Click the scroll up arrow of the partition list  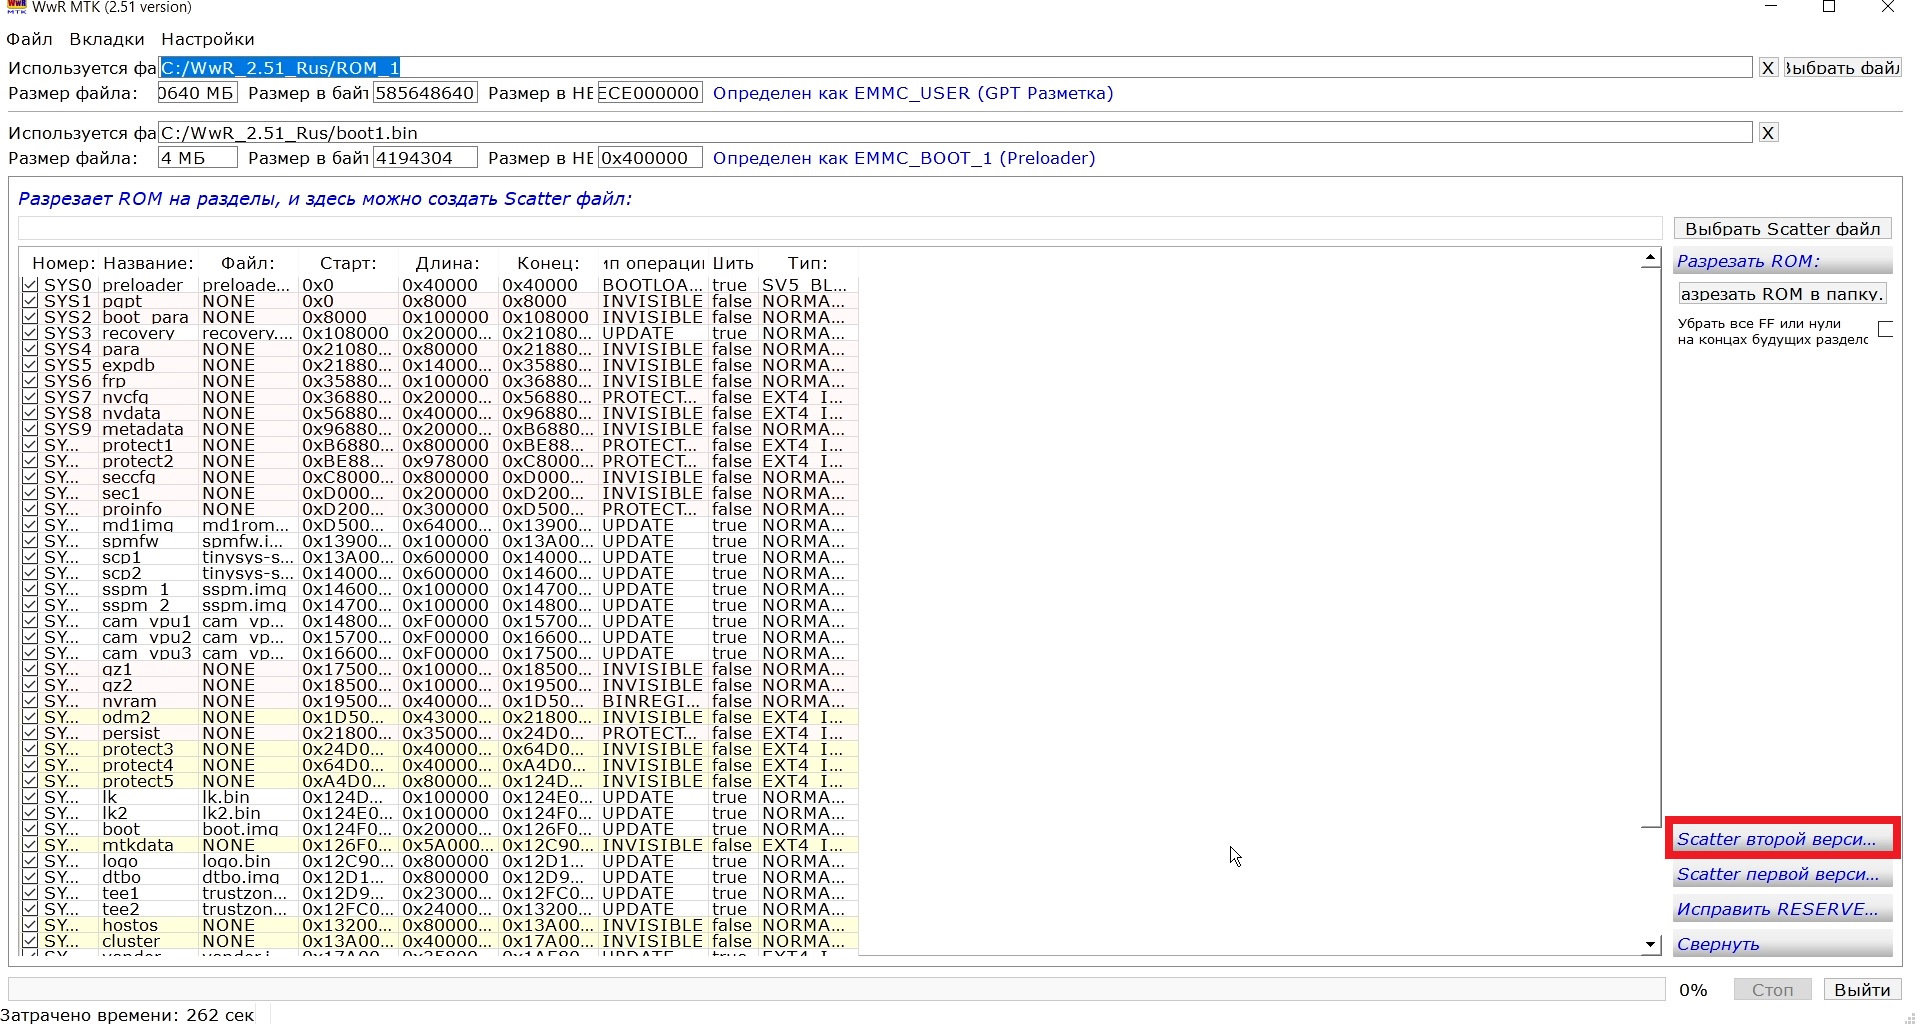[x=1650, y=259]
